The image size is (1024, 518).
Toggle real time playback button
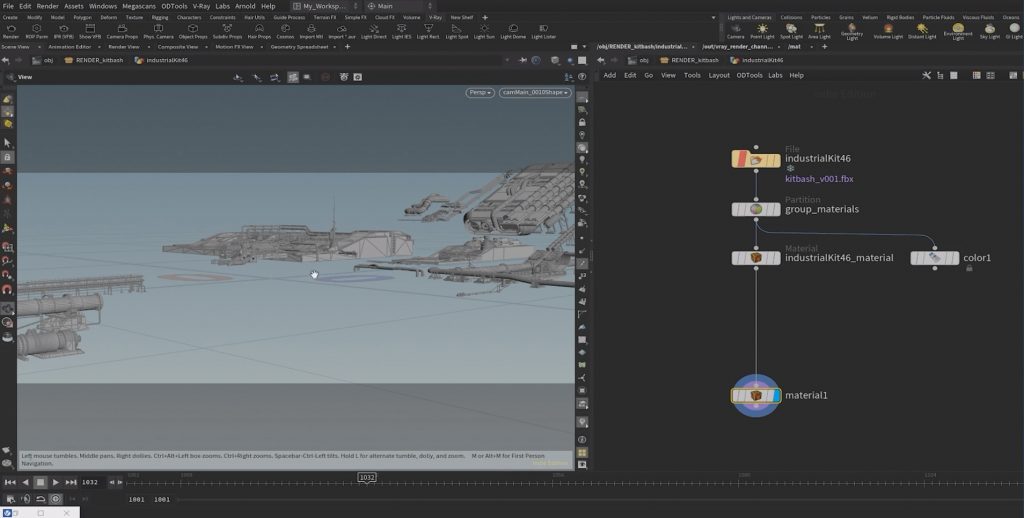click(56, 499)
